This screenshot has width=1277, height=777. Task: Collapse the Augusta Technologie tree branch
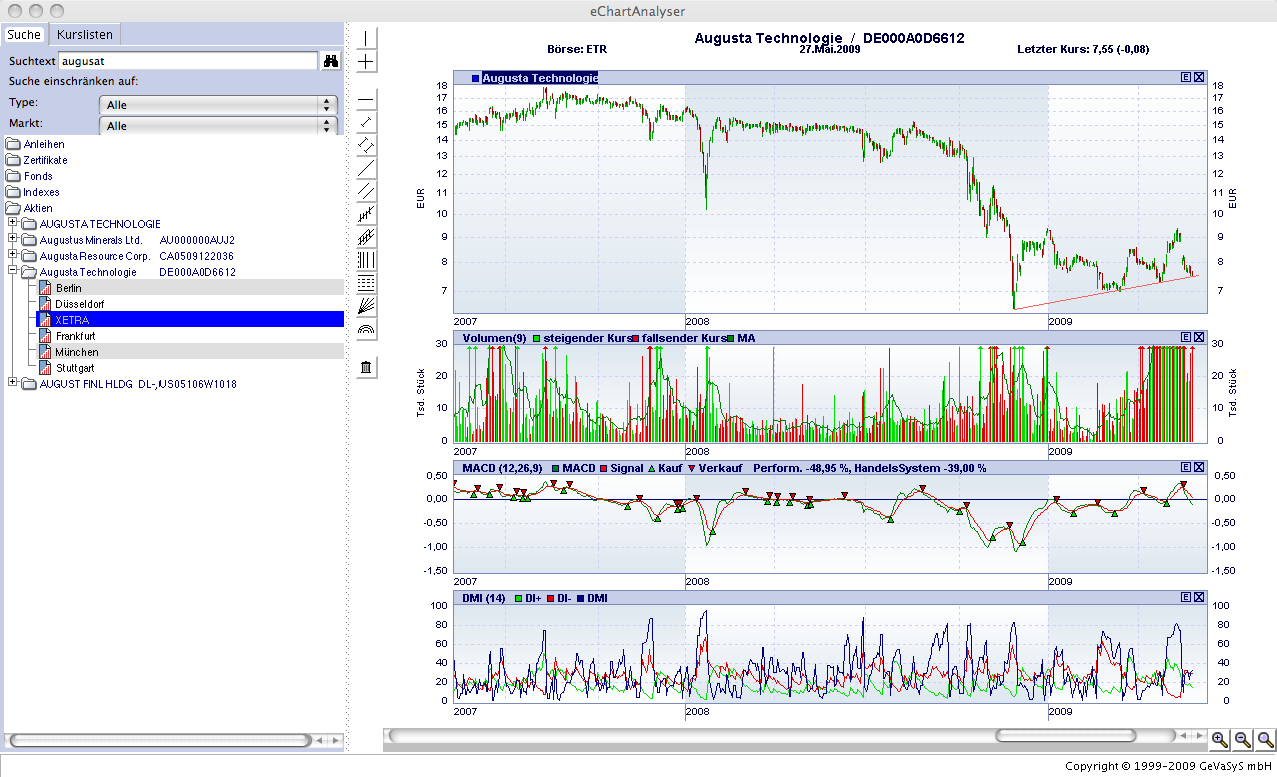(14, 272)
